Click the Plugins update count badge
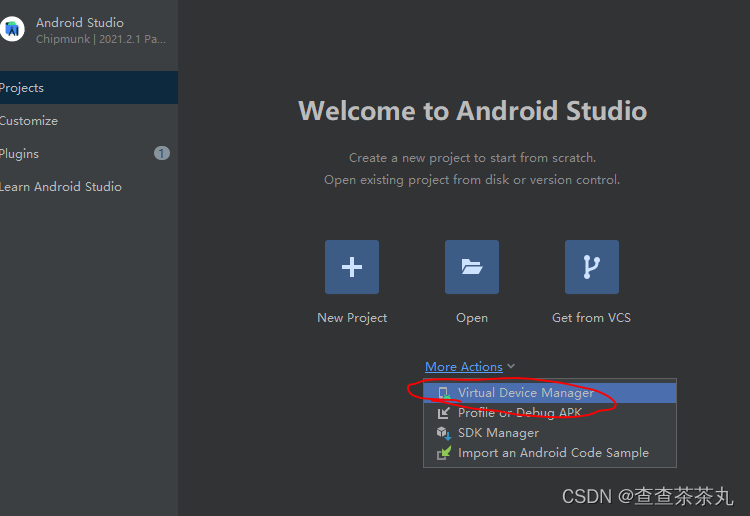 162,153
